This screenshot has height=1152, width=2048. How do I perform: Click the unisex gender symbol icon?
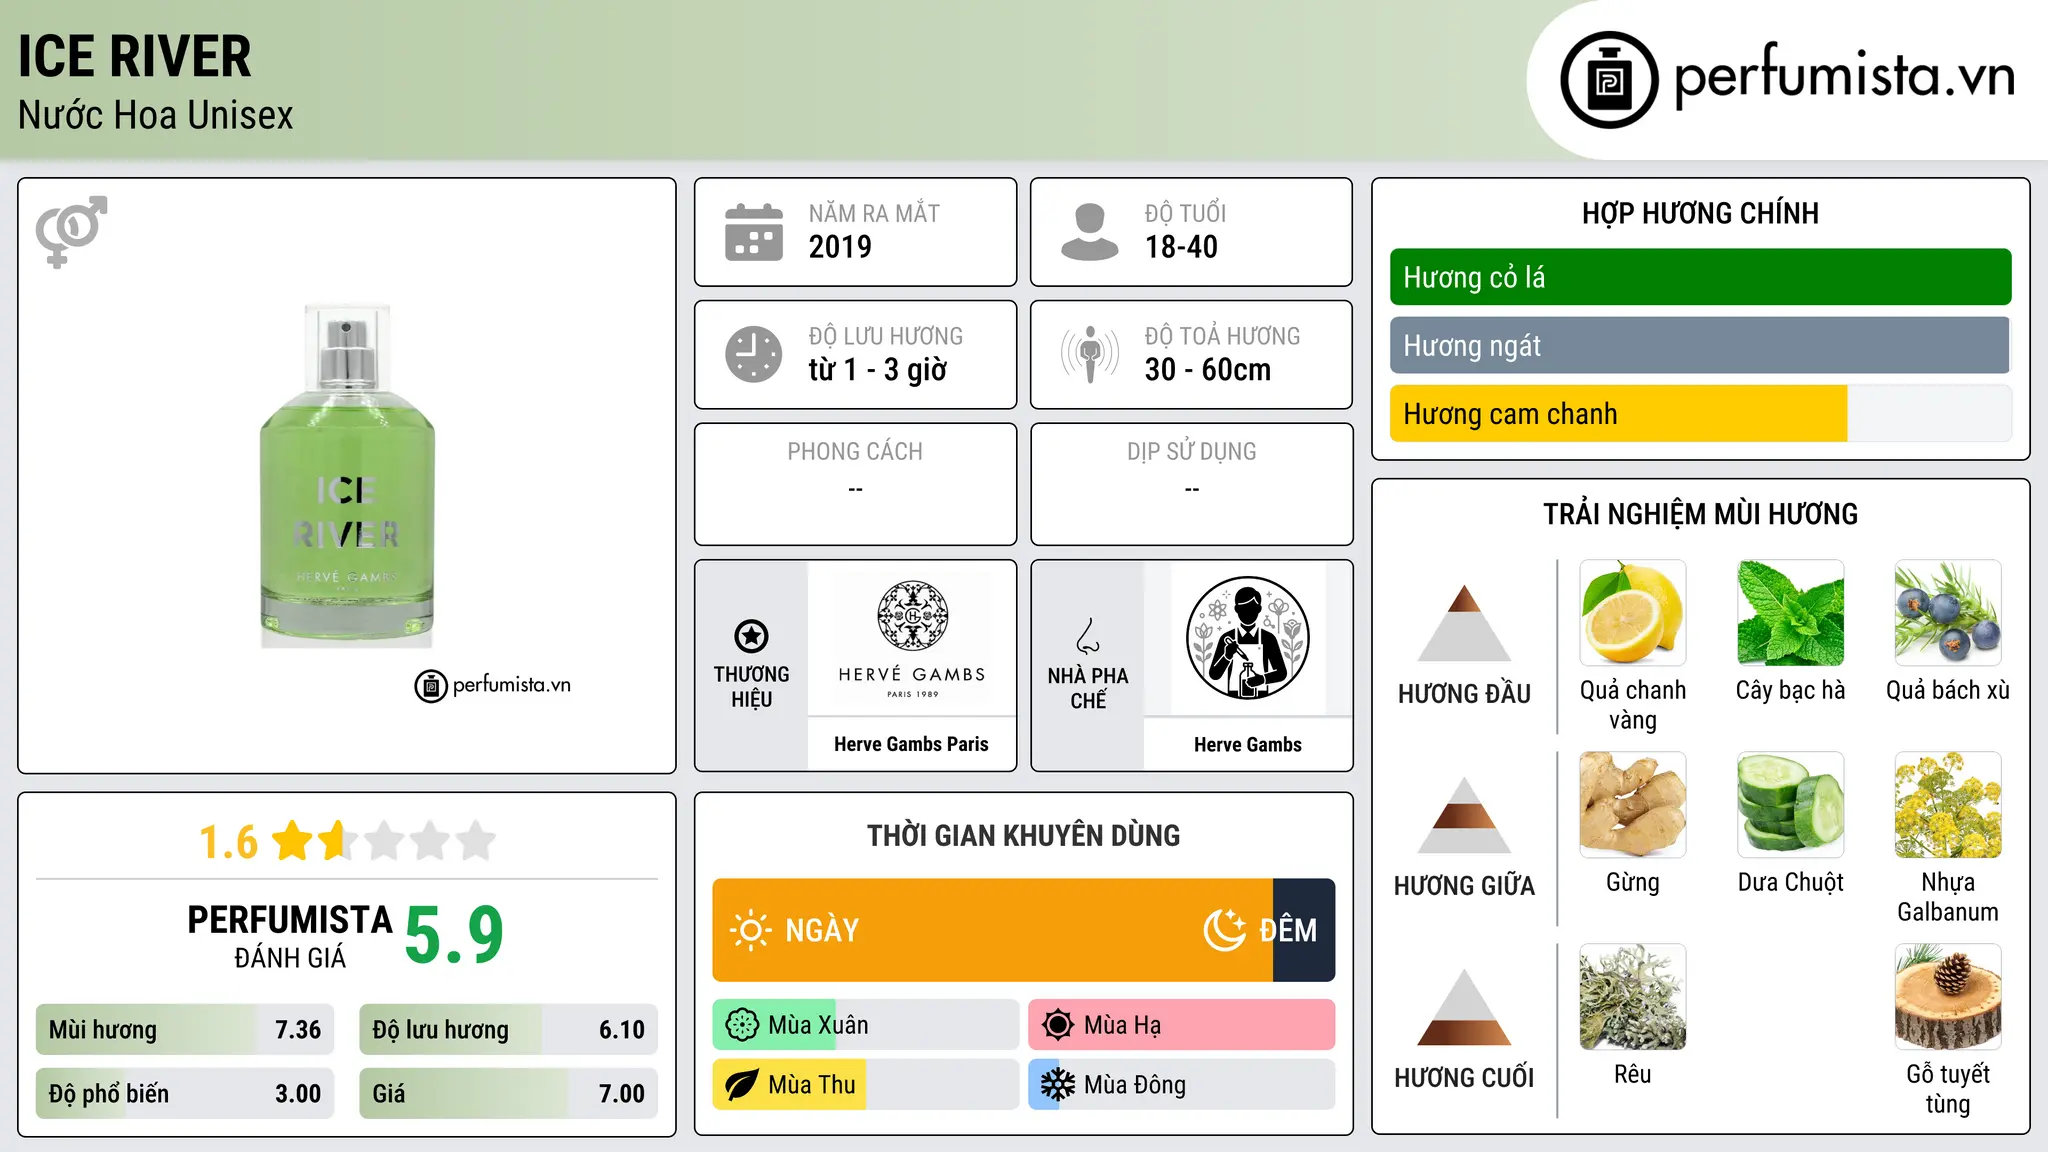pyautogui.click(x=71, y=232)
